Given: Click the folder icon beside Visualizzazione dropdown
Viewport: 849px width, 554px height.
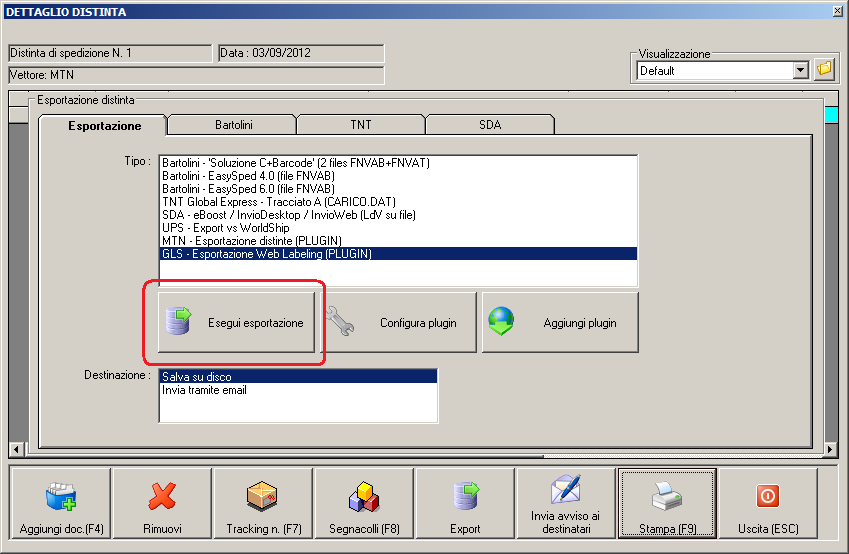Looking at the screenshot, I should [824, 69].
